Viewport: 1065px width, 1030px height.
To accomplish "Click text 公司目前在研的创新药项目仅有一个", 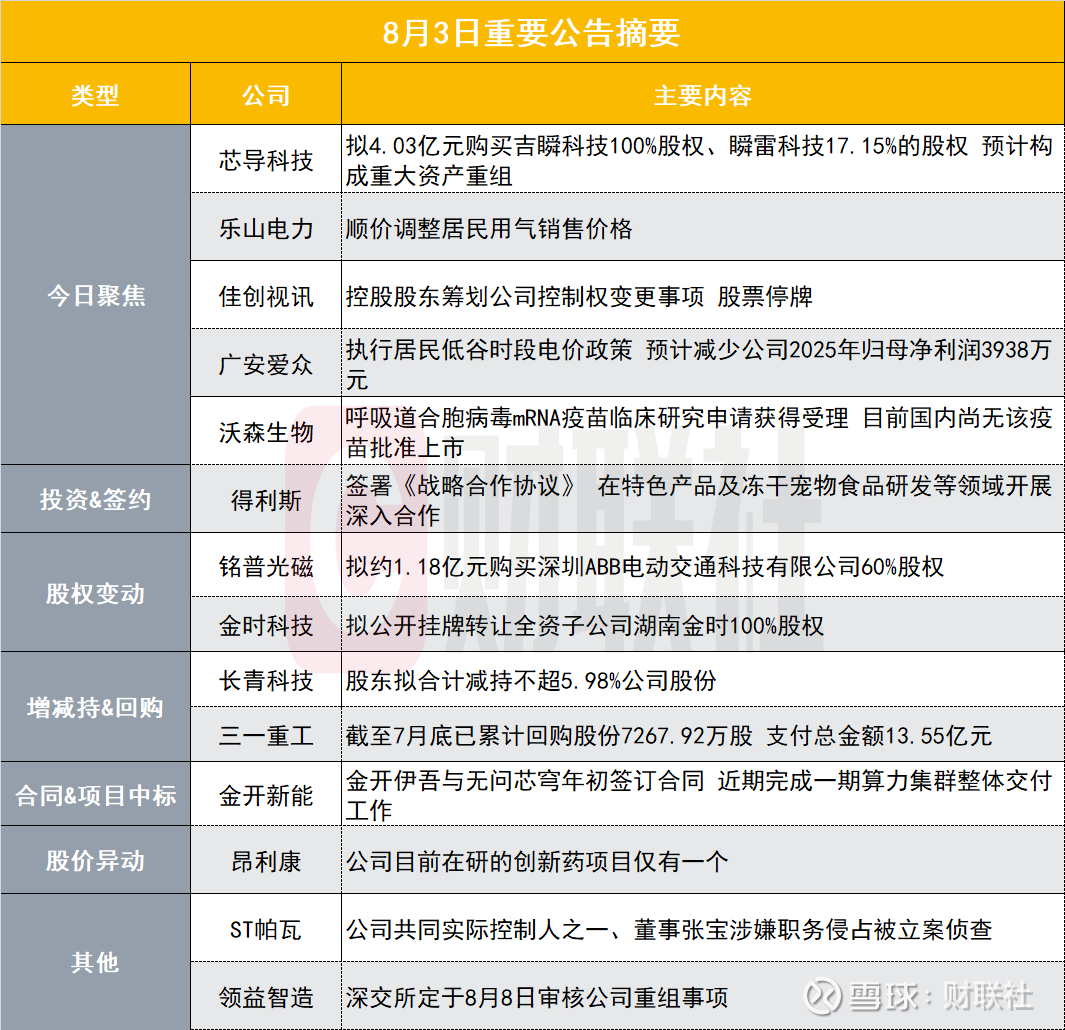I will (537, 861).
